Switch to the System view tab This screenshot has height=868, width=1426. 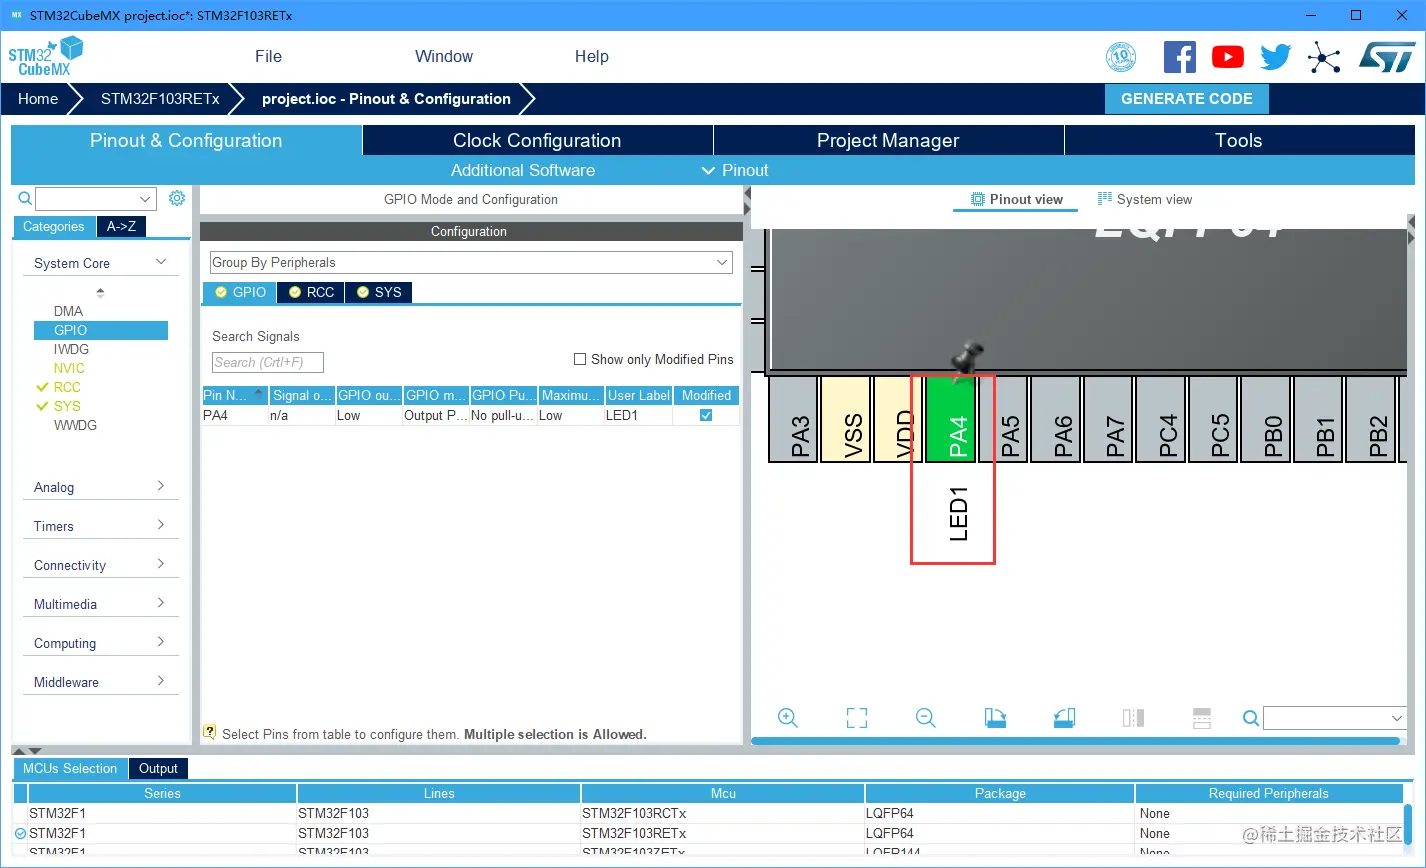1145,199
